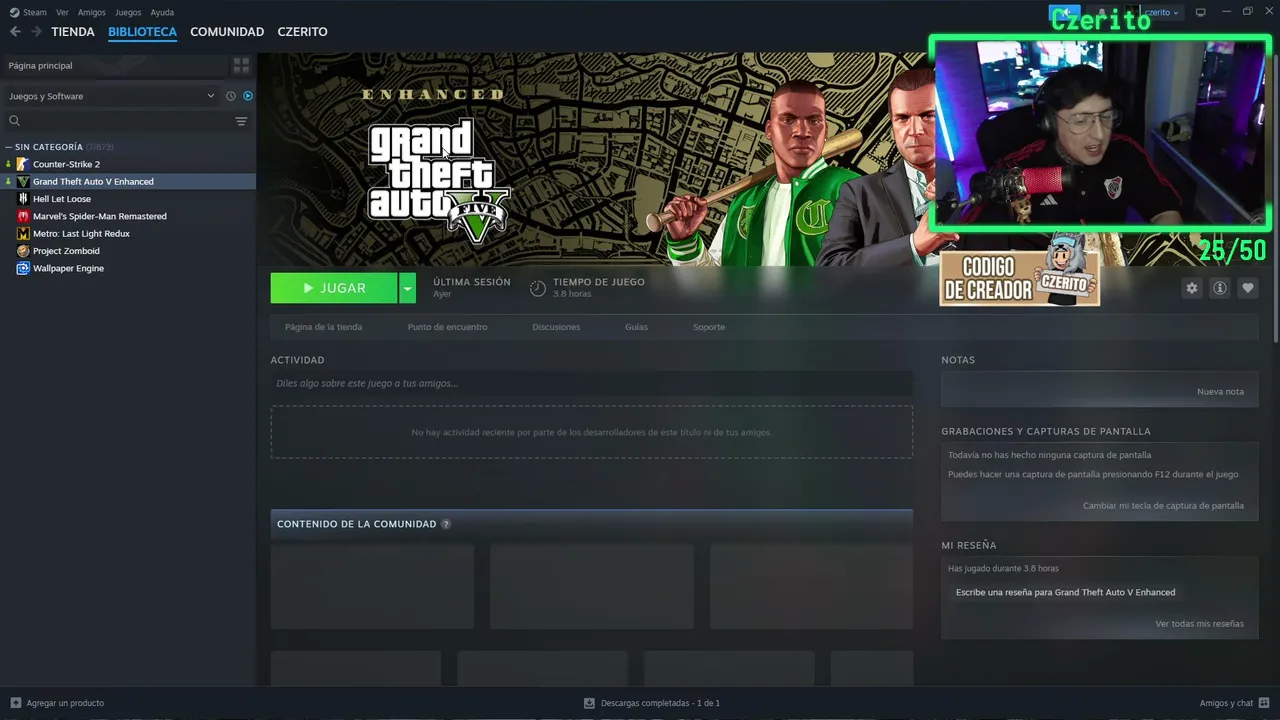Screen dimensions: 1280x720
Task: Click the Spider-Man Remastered game icon
Action: pyautogui.click(x=23, y=216)
